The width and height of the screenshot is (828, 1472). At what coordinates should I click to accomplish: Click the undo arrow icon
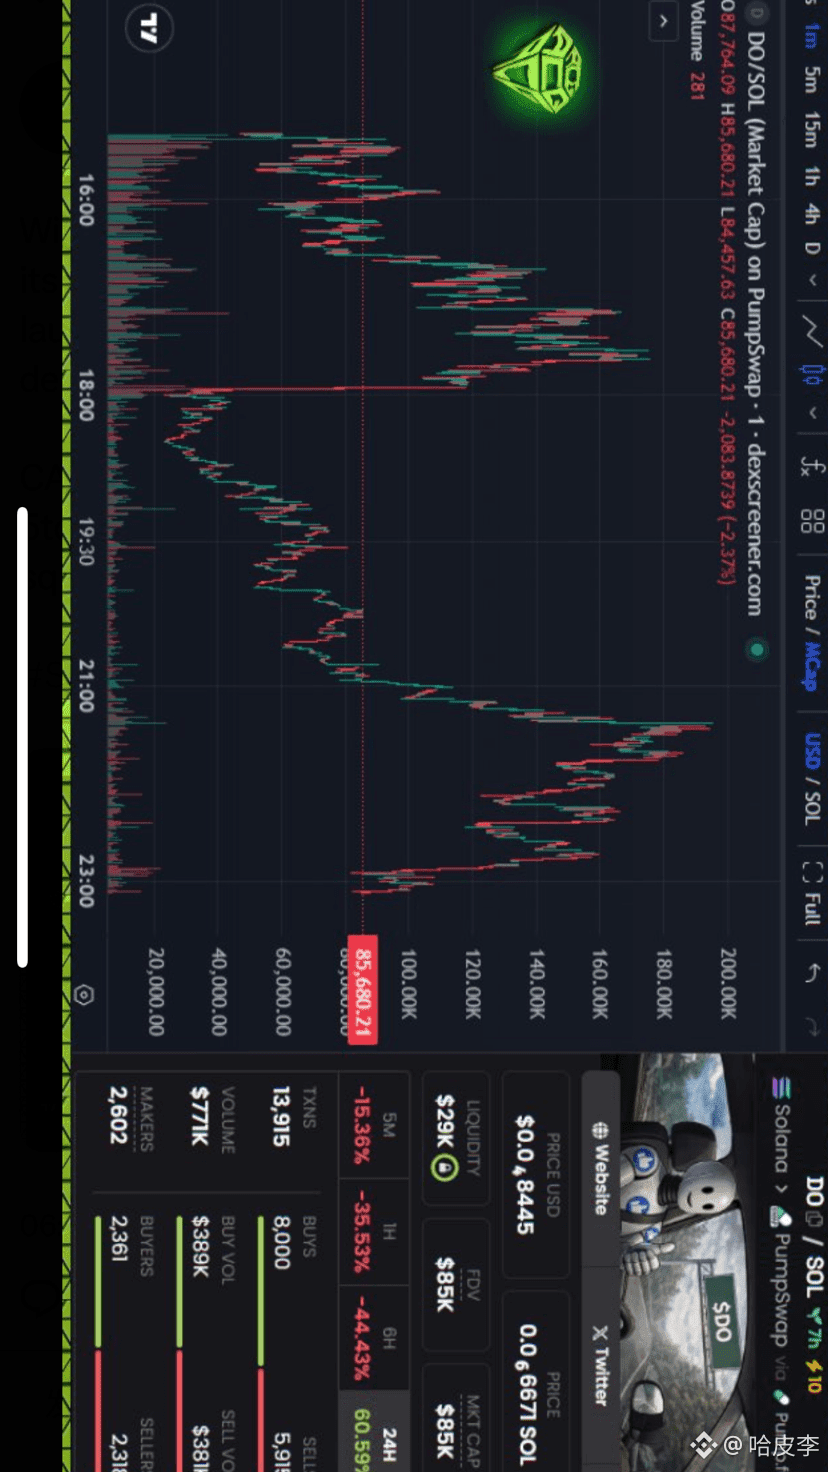click(812, 972)
